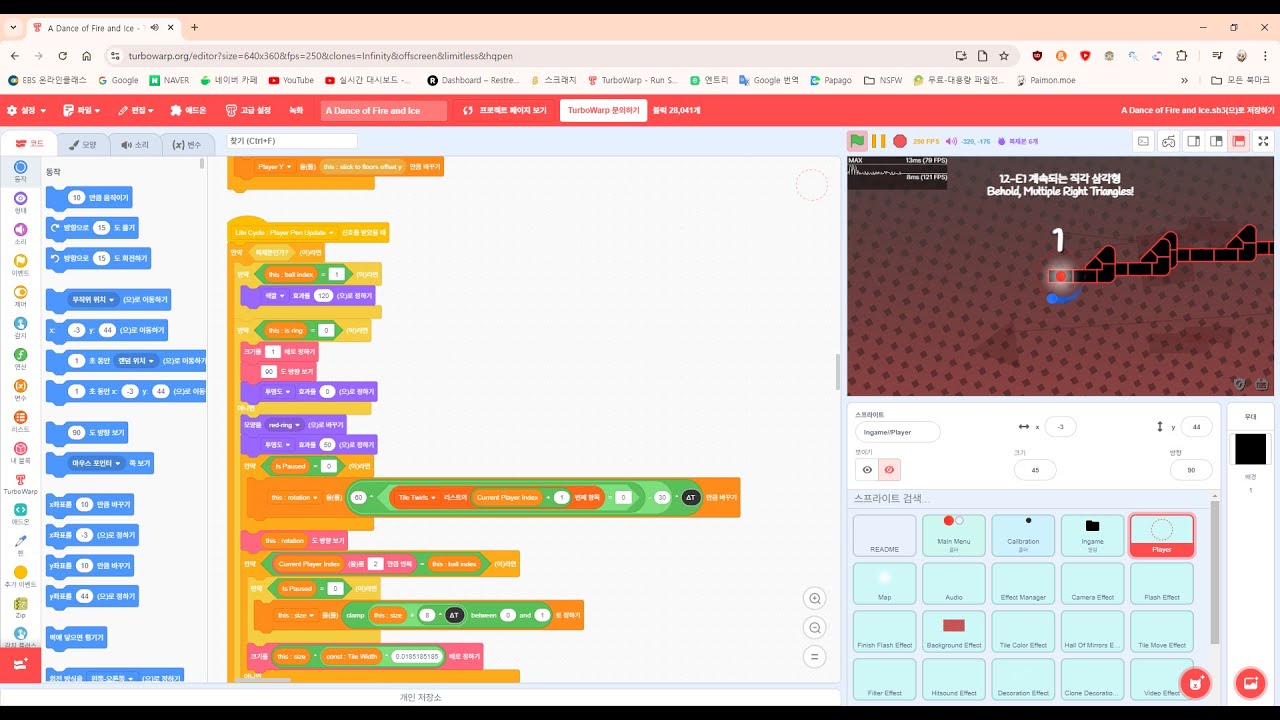Select the 변수 (Variables) block category
The width and height of the screenshot is (1280, 720).
click(20, 390)
